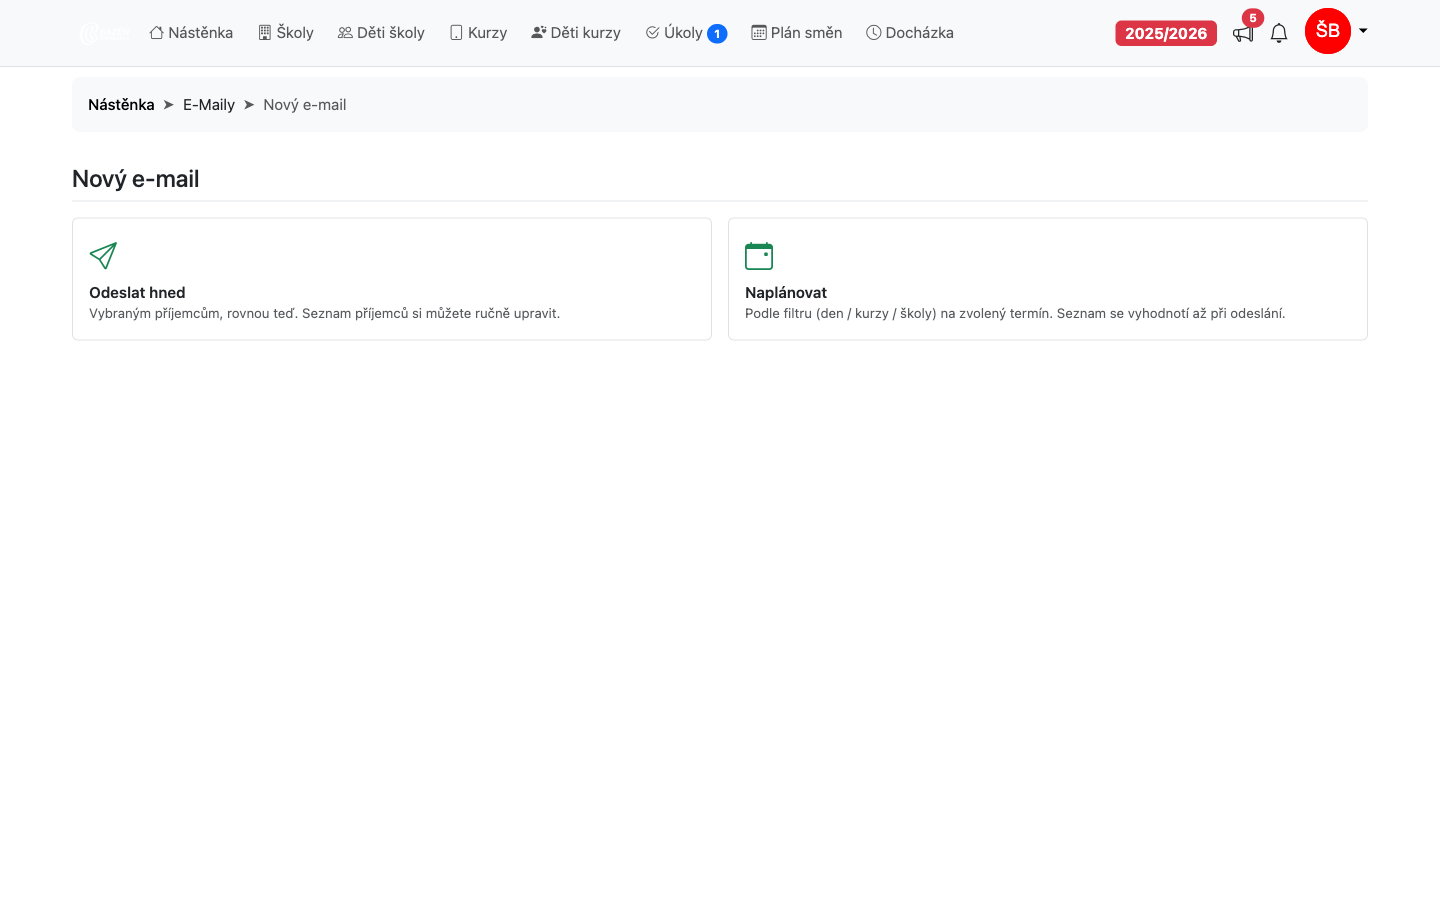This screenshot has width=1440, height=900.
Task: Open the Školy navigation item
Action: point(286,33)
